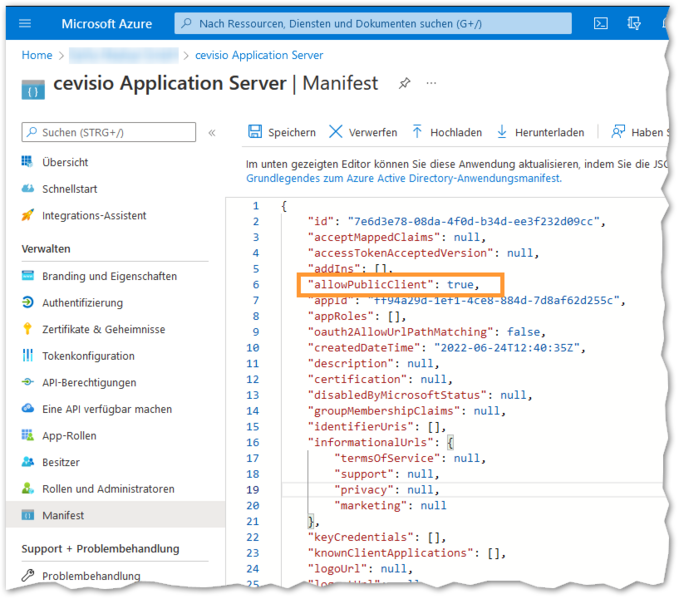Screen dimensions: 679x599
Task: Click the API-Berechtigungen icon
Action: click(28, 382)
